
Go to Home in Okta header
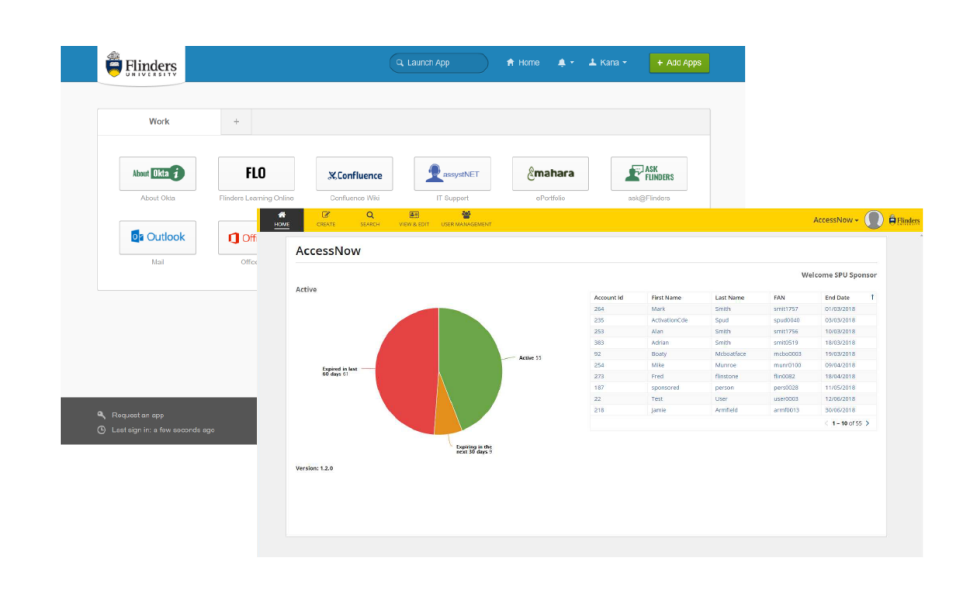click(x=523, y=62)
